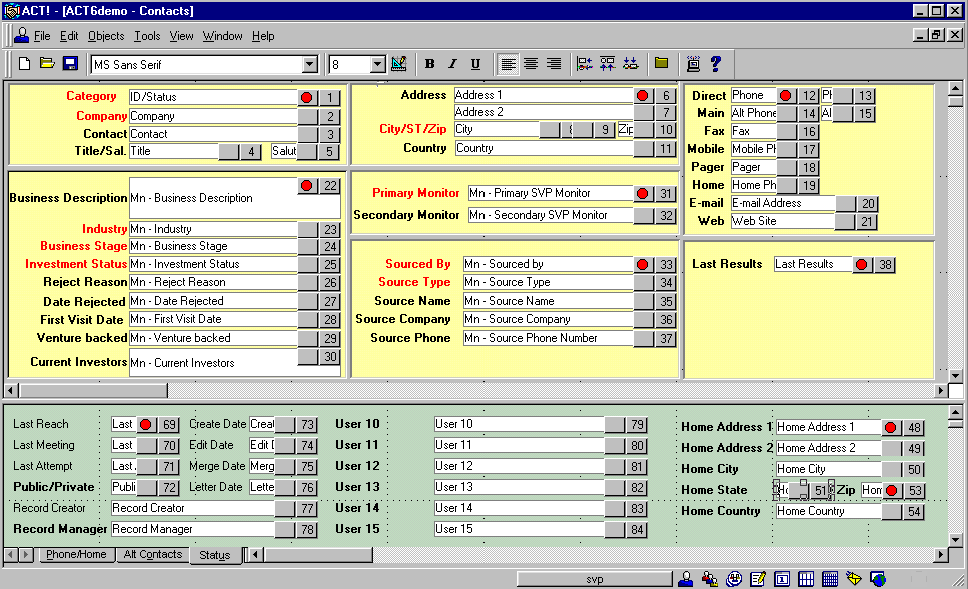Screen dimensions: 968x589
Task: Center text alignment in toolbar
Action: point(531,64)
